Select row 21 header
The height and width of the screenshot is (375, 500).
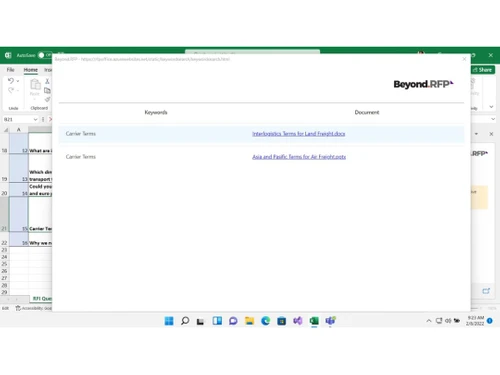pyautogui.click(x=4, y=214)
